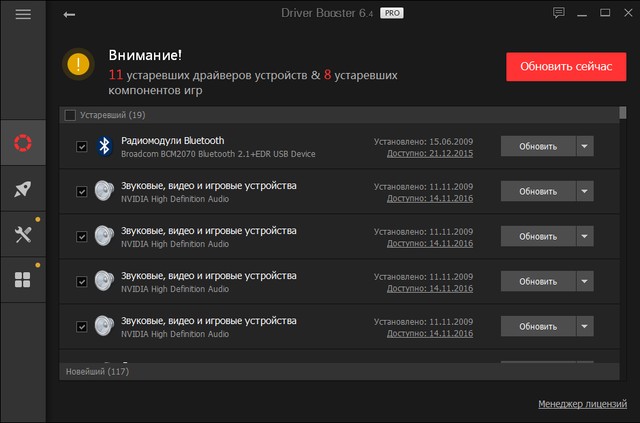The width and height of the screenshot is (640, 423).
Task: Open the hamburger menu in the sidebar
Action: pos(23,15)
